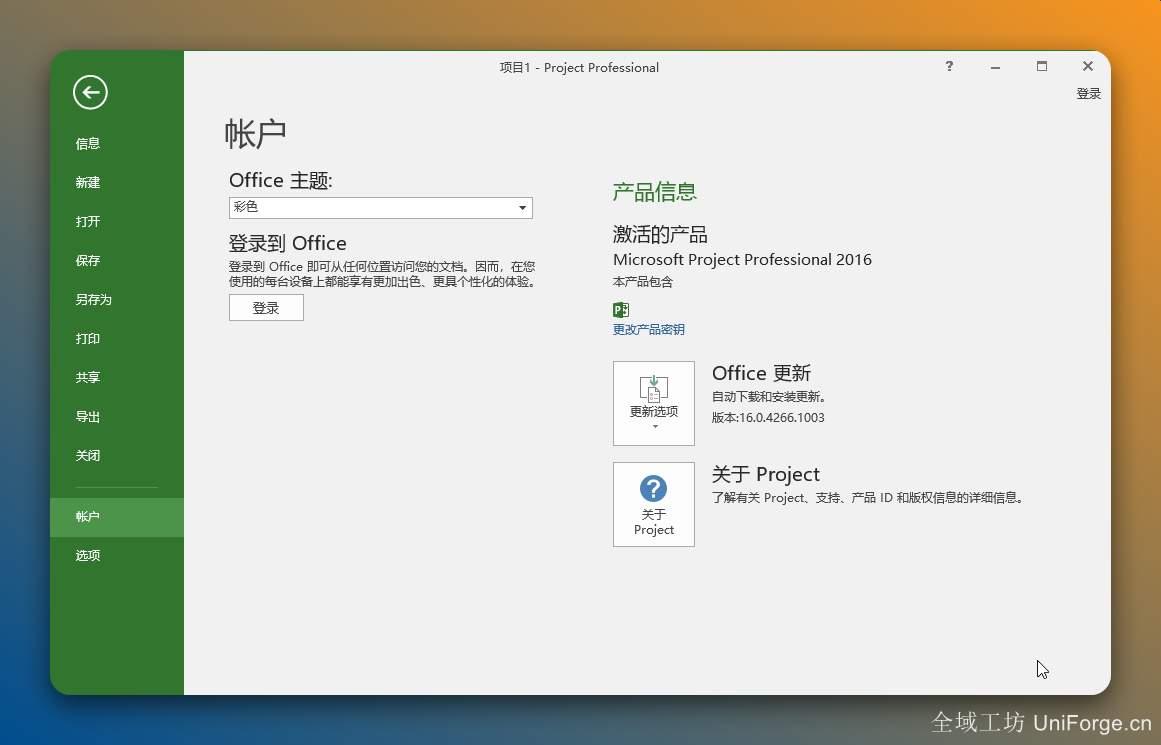Open the 更新选项 dropdown button
This screenshot has height=745, width=1161.
654,404
